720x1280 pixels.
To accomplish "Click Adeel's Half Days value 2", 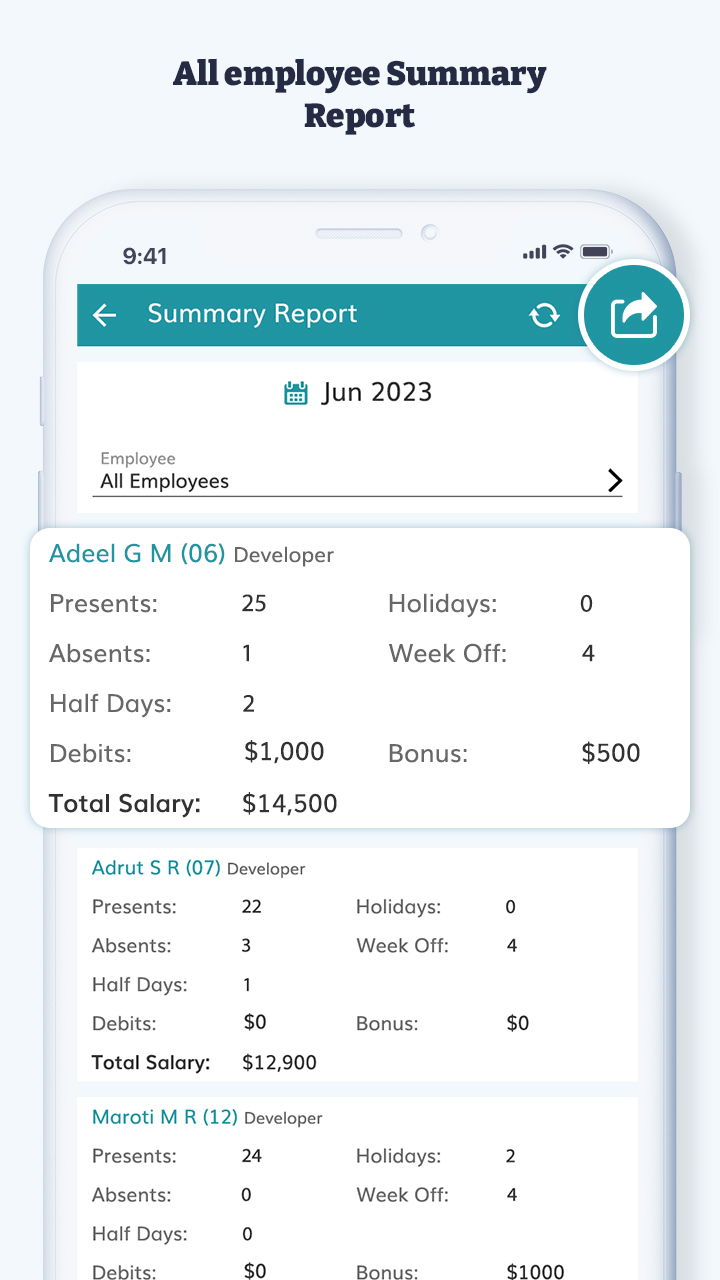I will click(249, 704).
